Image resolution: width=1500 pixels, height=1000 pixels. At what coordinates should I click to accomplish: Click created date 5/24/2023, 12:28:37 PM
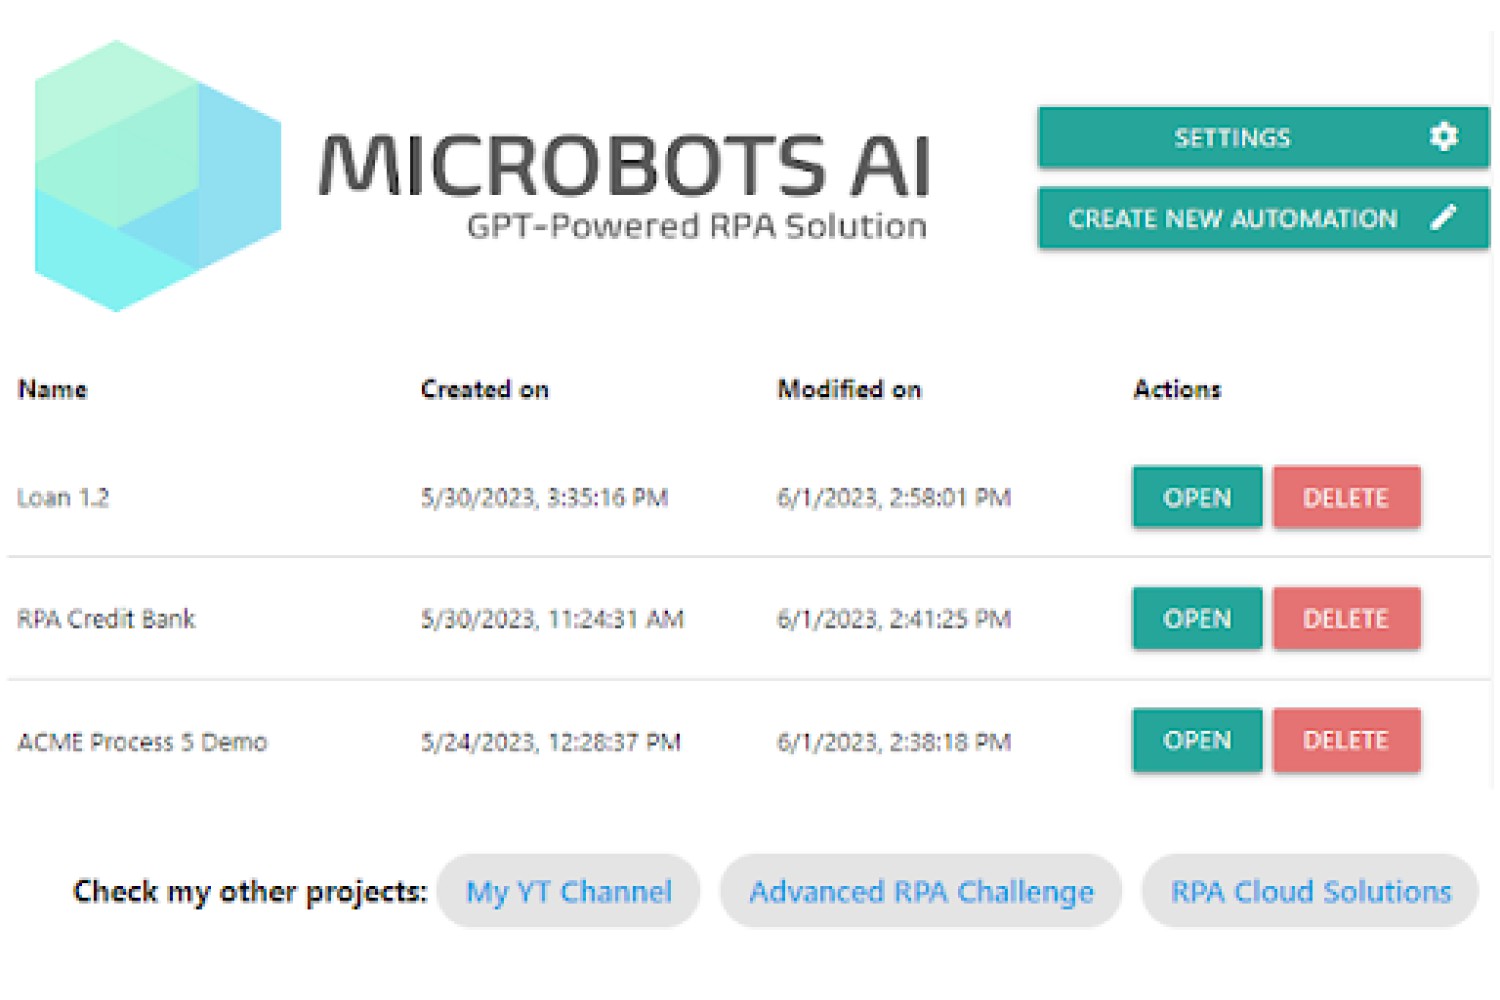pyautogui.click(x=551, y=742)
